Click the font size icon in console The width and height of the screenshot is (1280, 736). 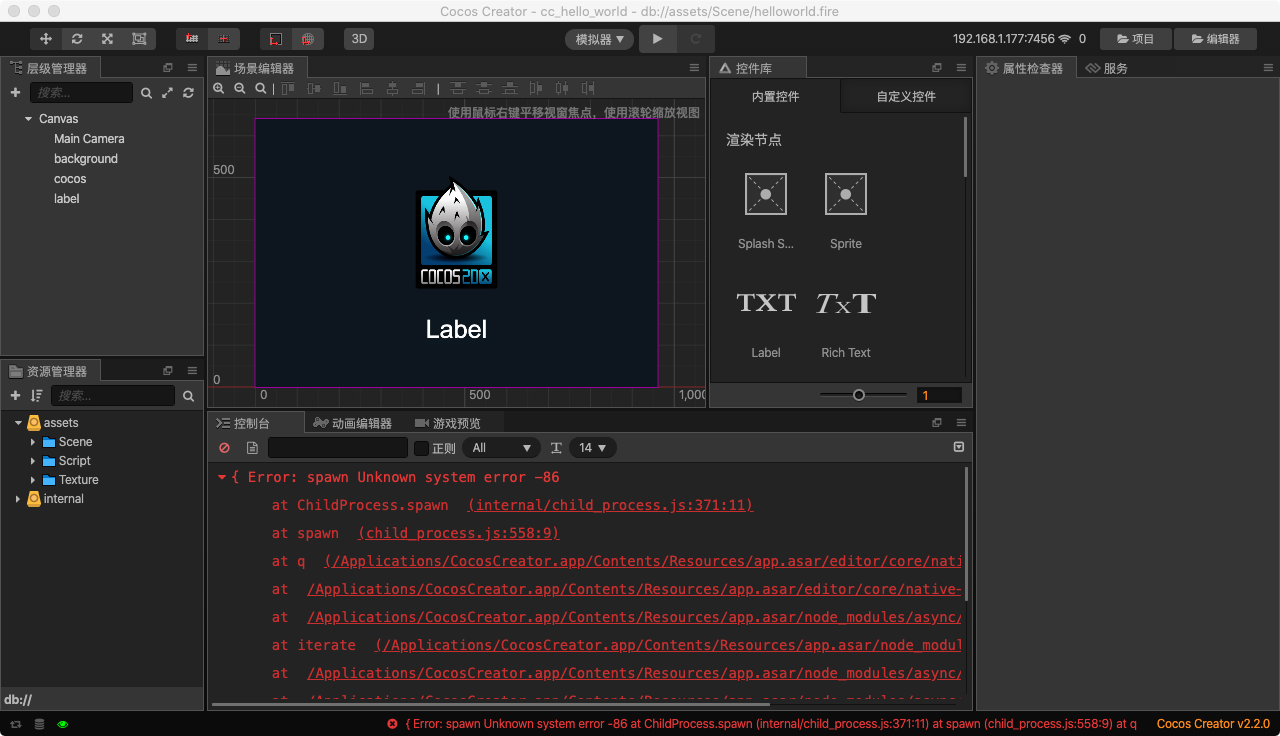(x=556, y=448)
